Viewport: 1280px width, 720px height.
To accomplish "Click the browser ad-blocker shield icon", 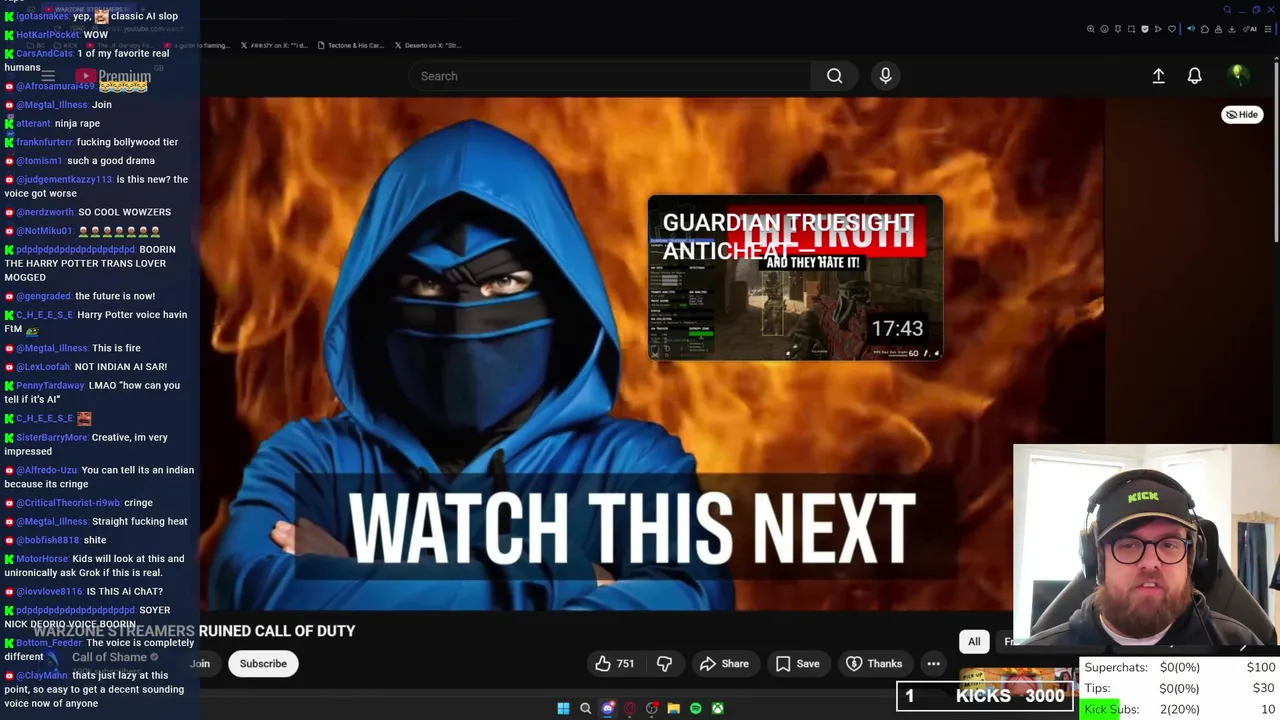I will click(1145, 29).
